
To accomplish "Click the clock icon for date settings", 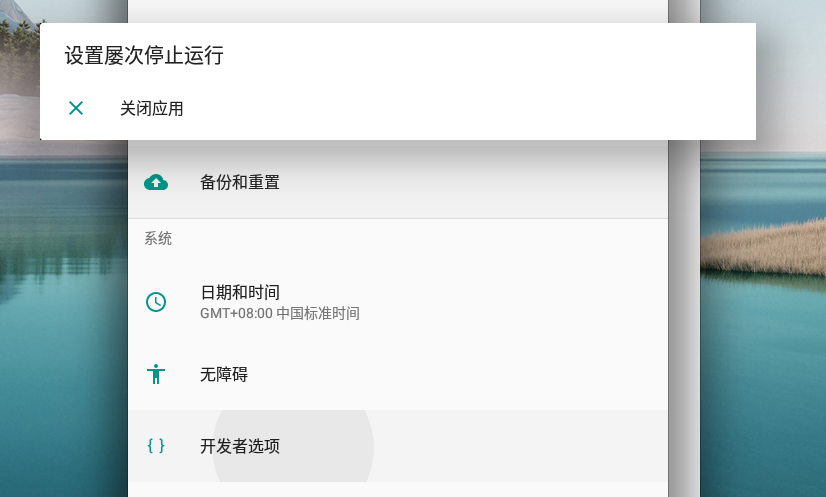I will (156, 302).
